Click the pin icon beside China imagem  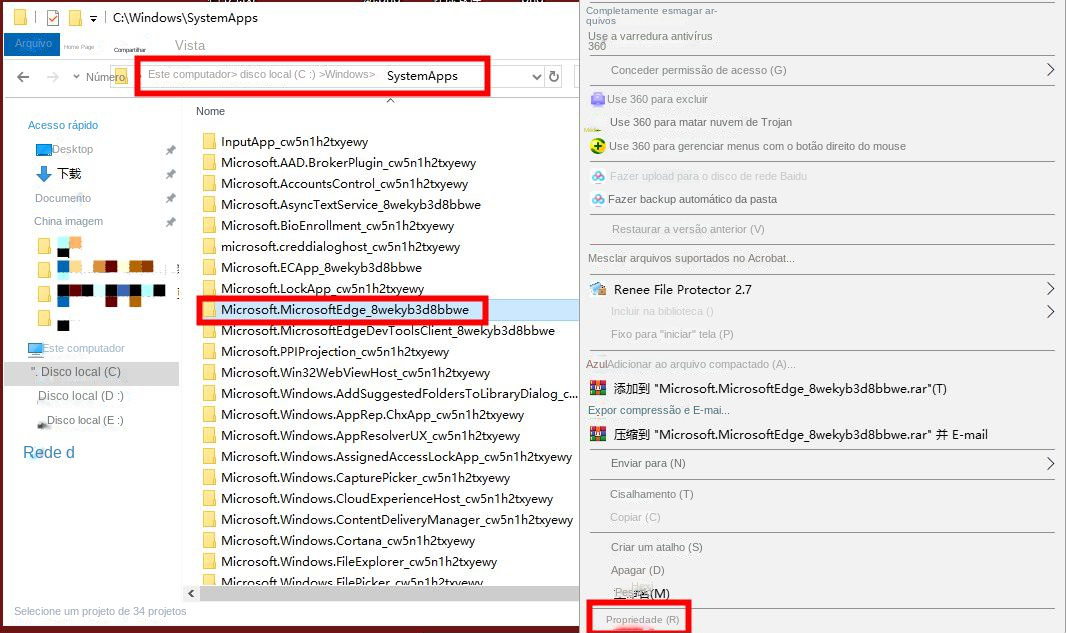click(171, 222)
